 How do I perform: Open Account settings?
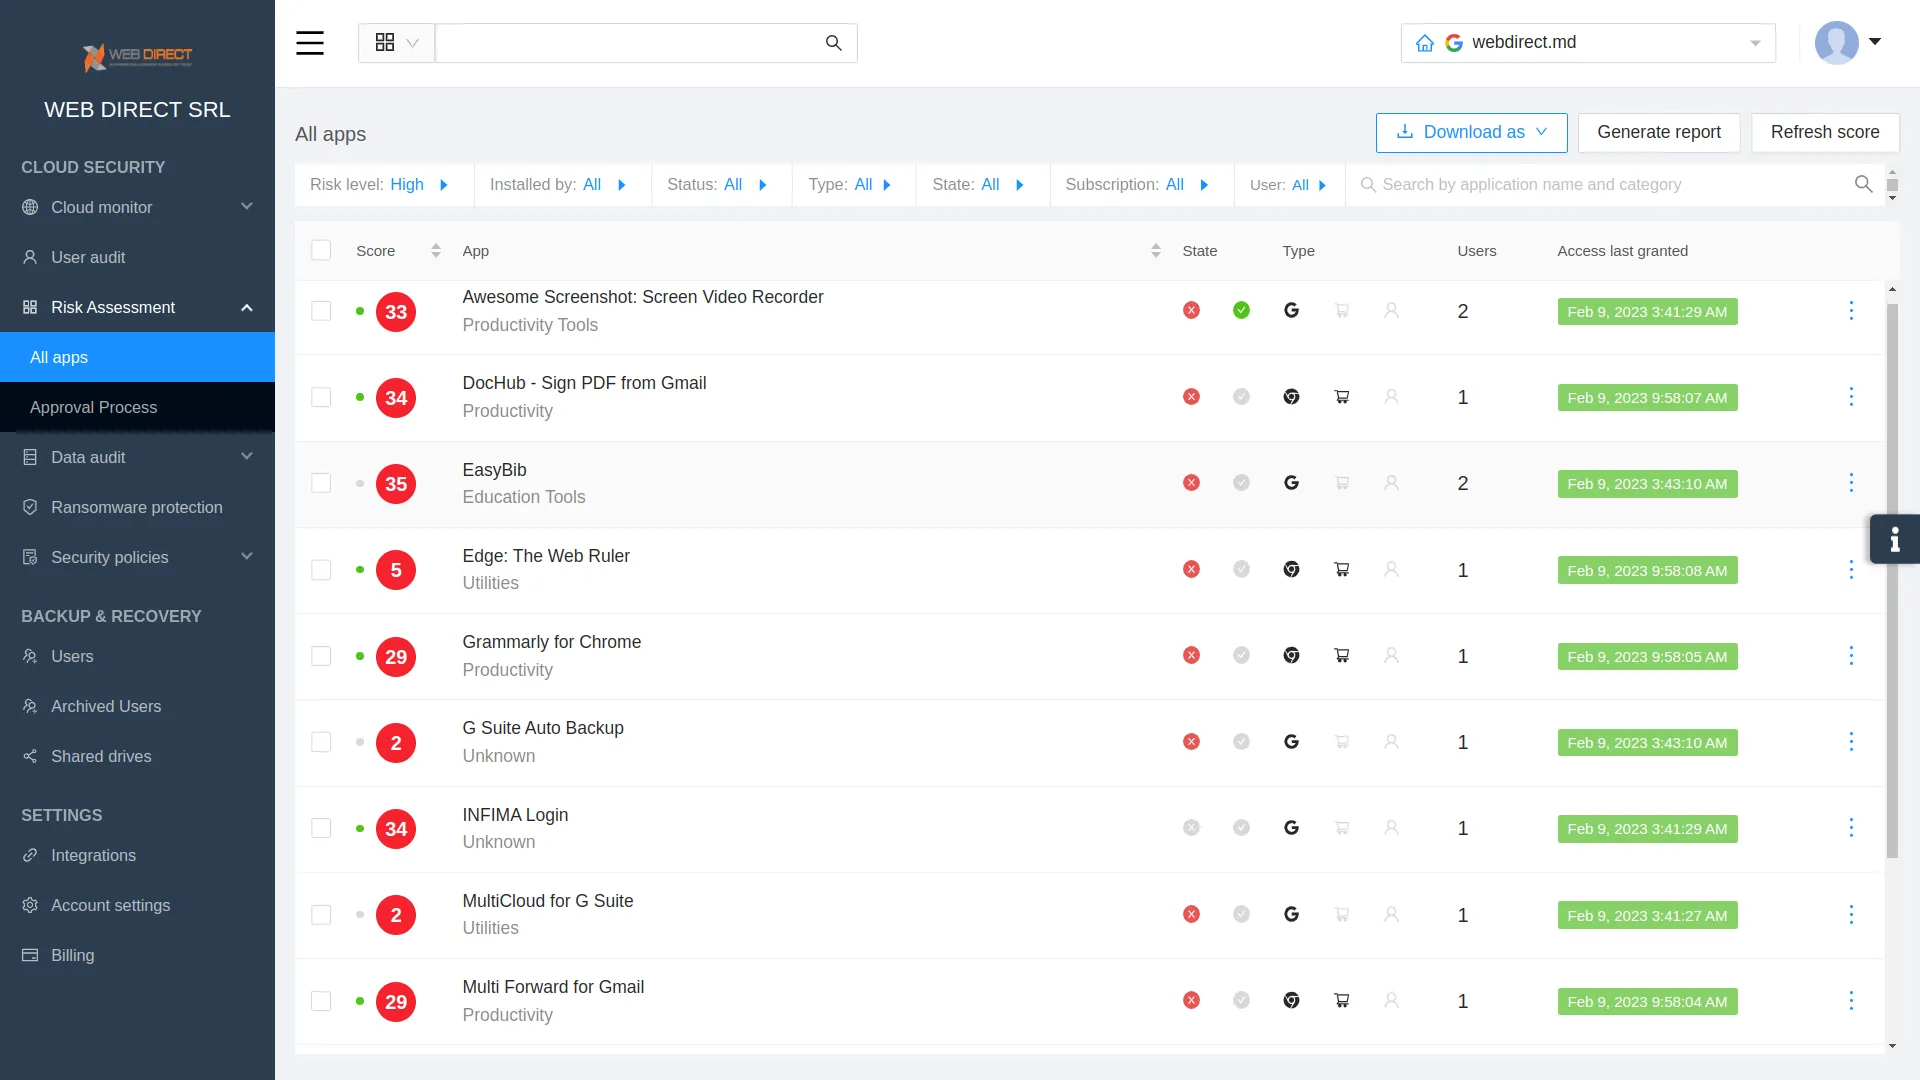click(x=137, y=905)
